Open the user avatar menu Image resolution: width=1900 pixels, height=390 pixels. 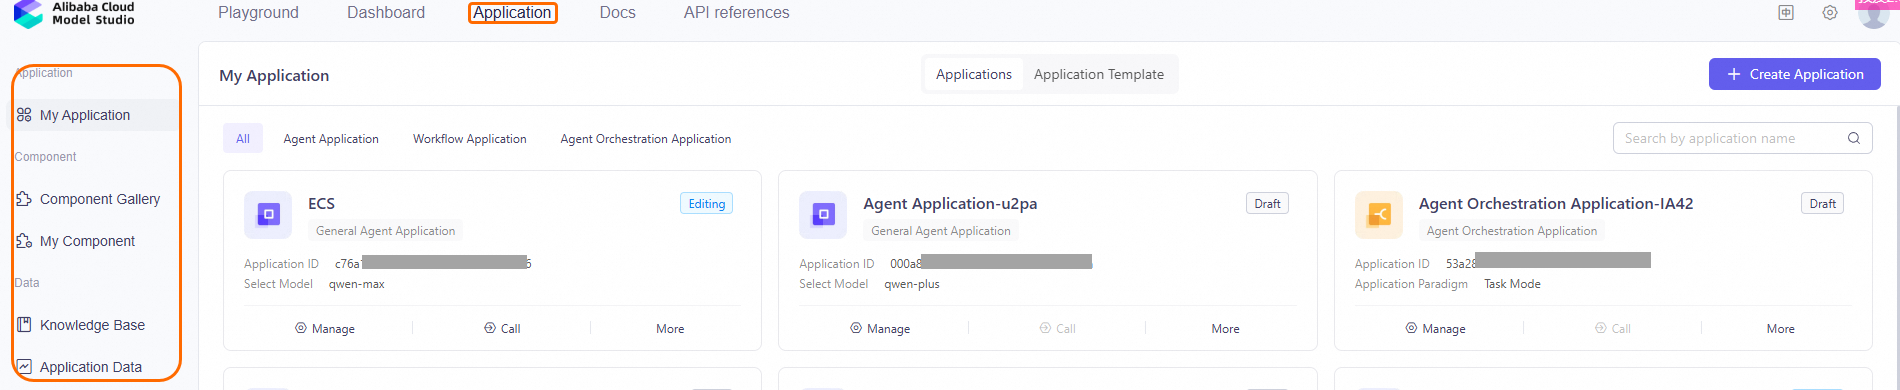1873,13
